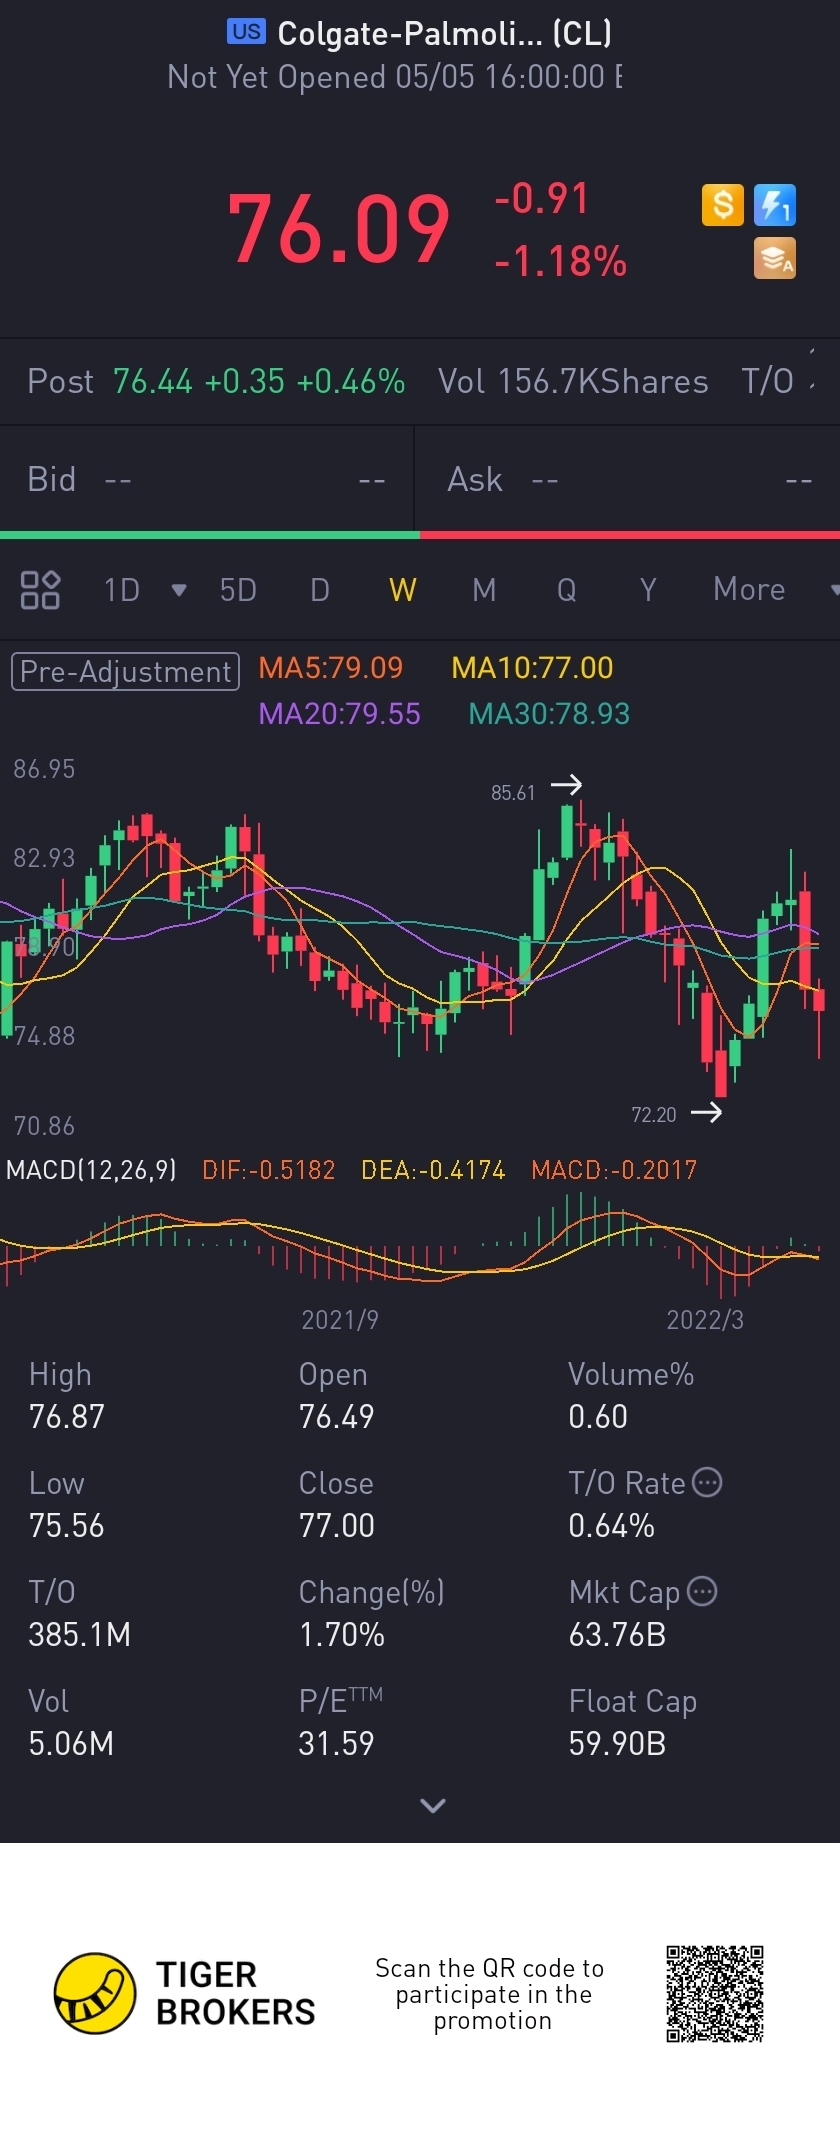The image size is (840, 2145).
Task: Tap the Vol 5.06M value
Action: click(x=71, y=1744)
